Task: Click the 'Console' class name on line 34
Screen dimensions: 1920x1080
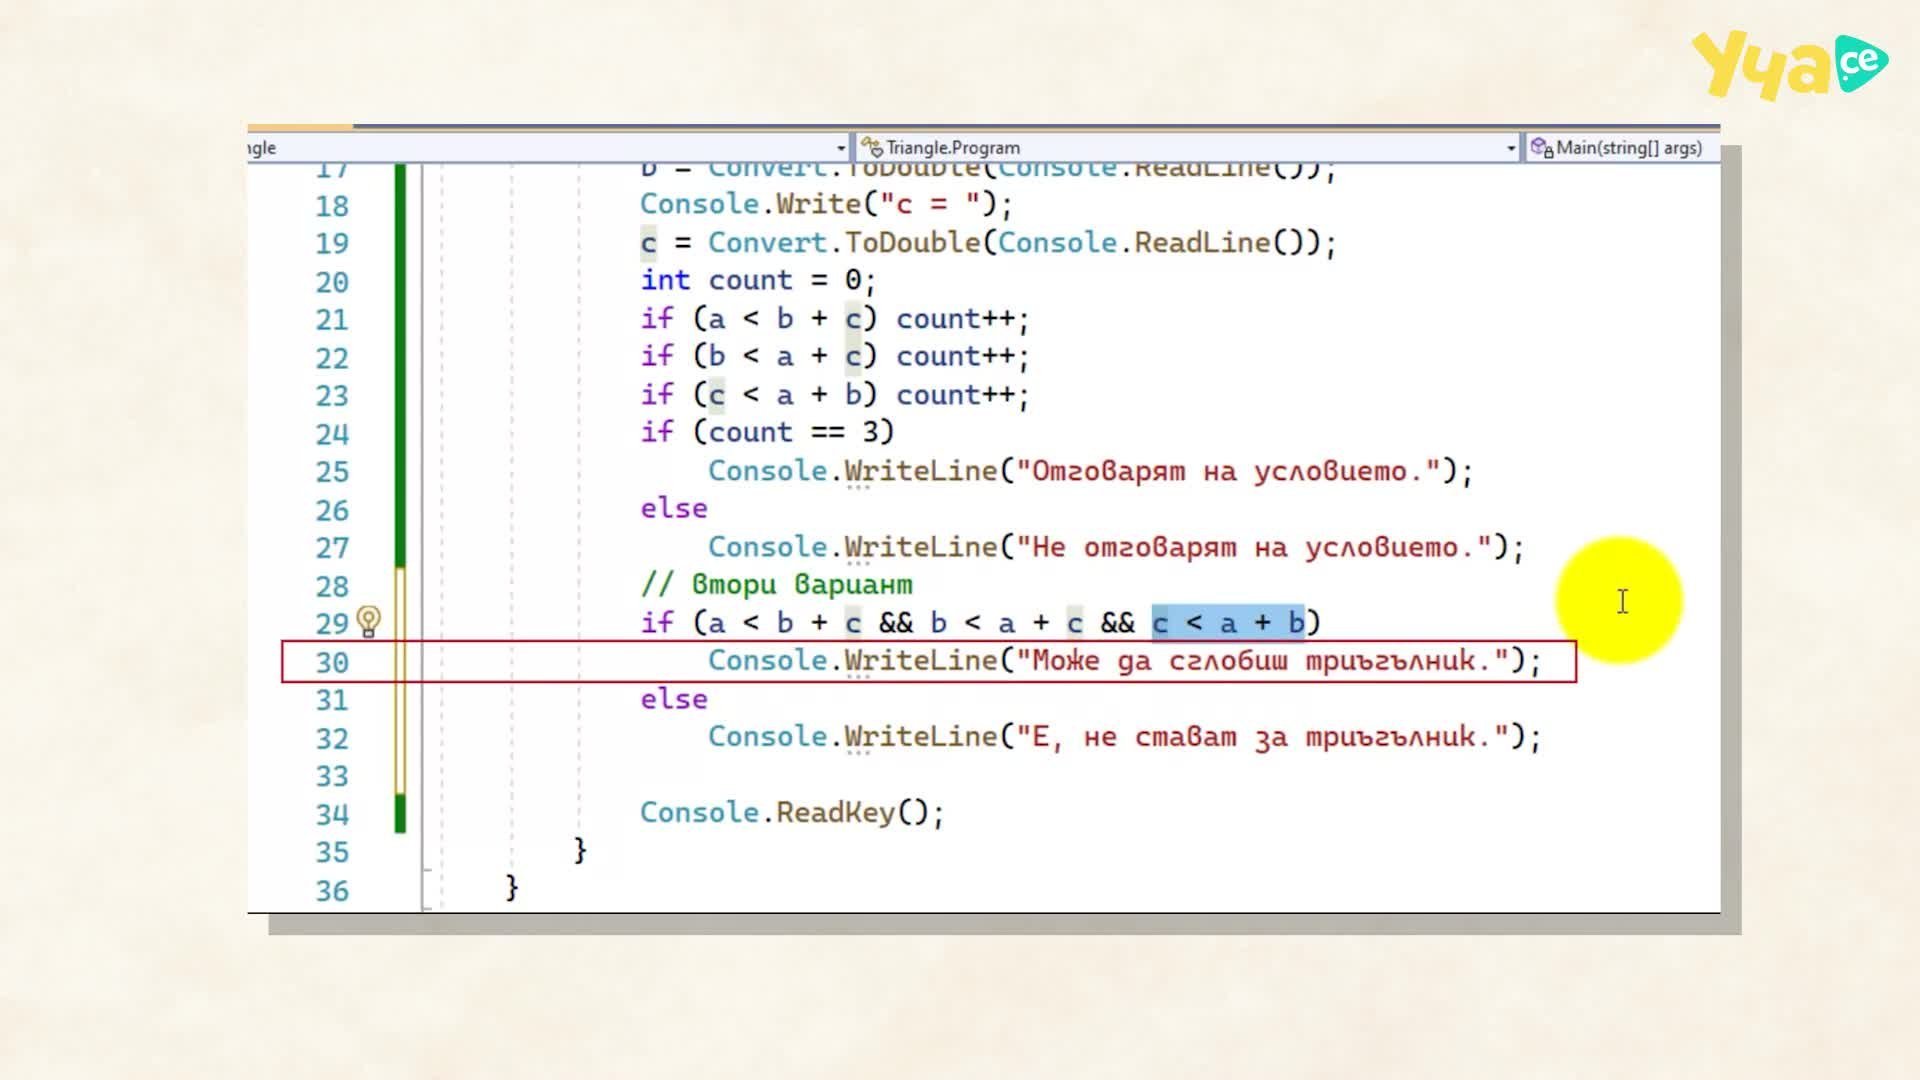Action: (699, 812)
